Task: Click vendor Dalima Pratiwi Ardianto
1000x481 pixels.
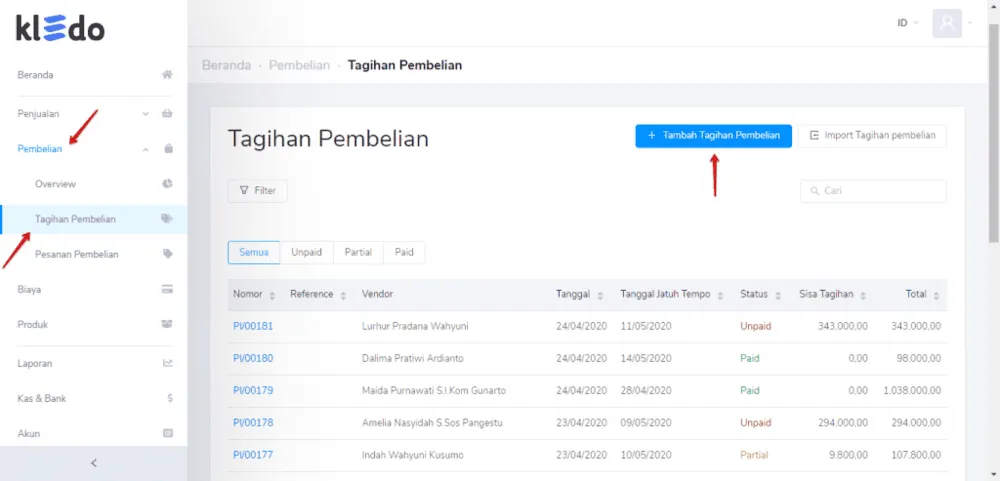Action: (413, 359)
